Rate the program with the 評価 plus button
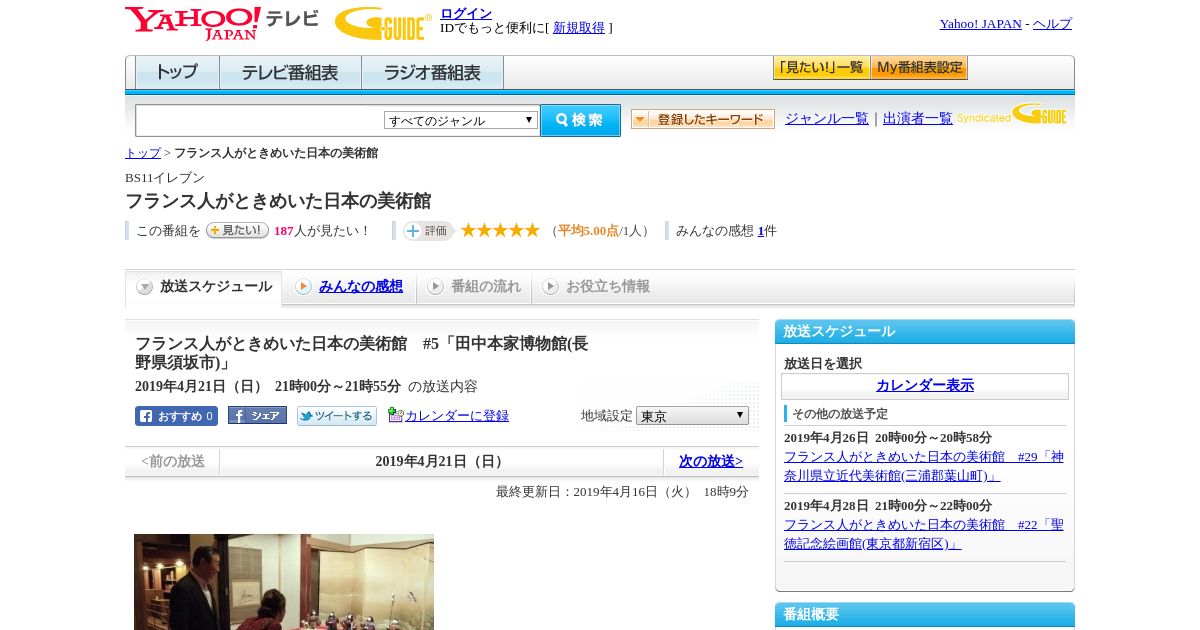 [x=428, y=231]
